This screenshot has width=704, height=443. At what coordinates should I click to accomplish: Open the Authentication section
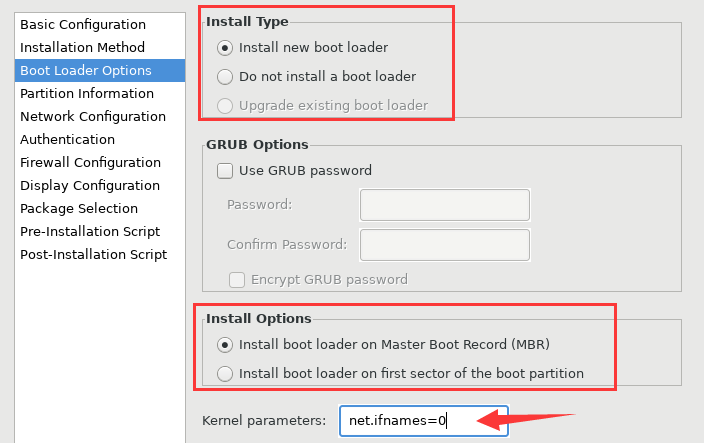pyautogui.click(x=67, y=139)
